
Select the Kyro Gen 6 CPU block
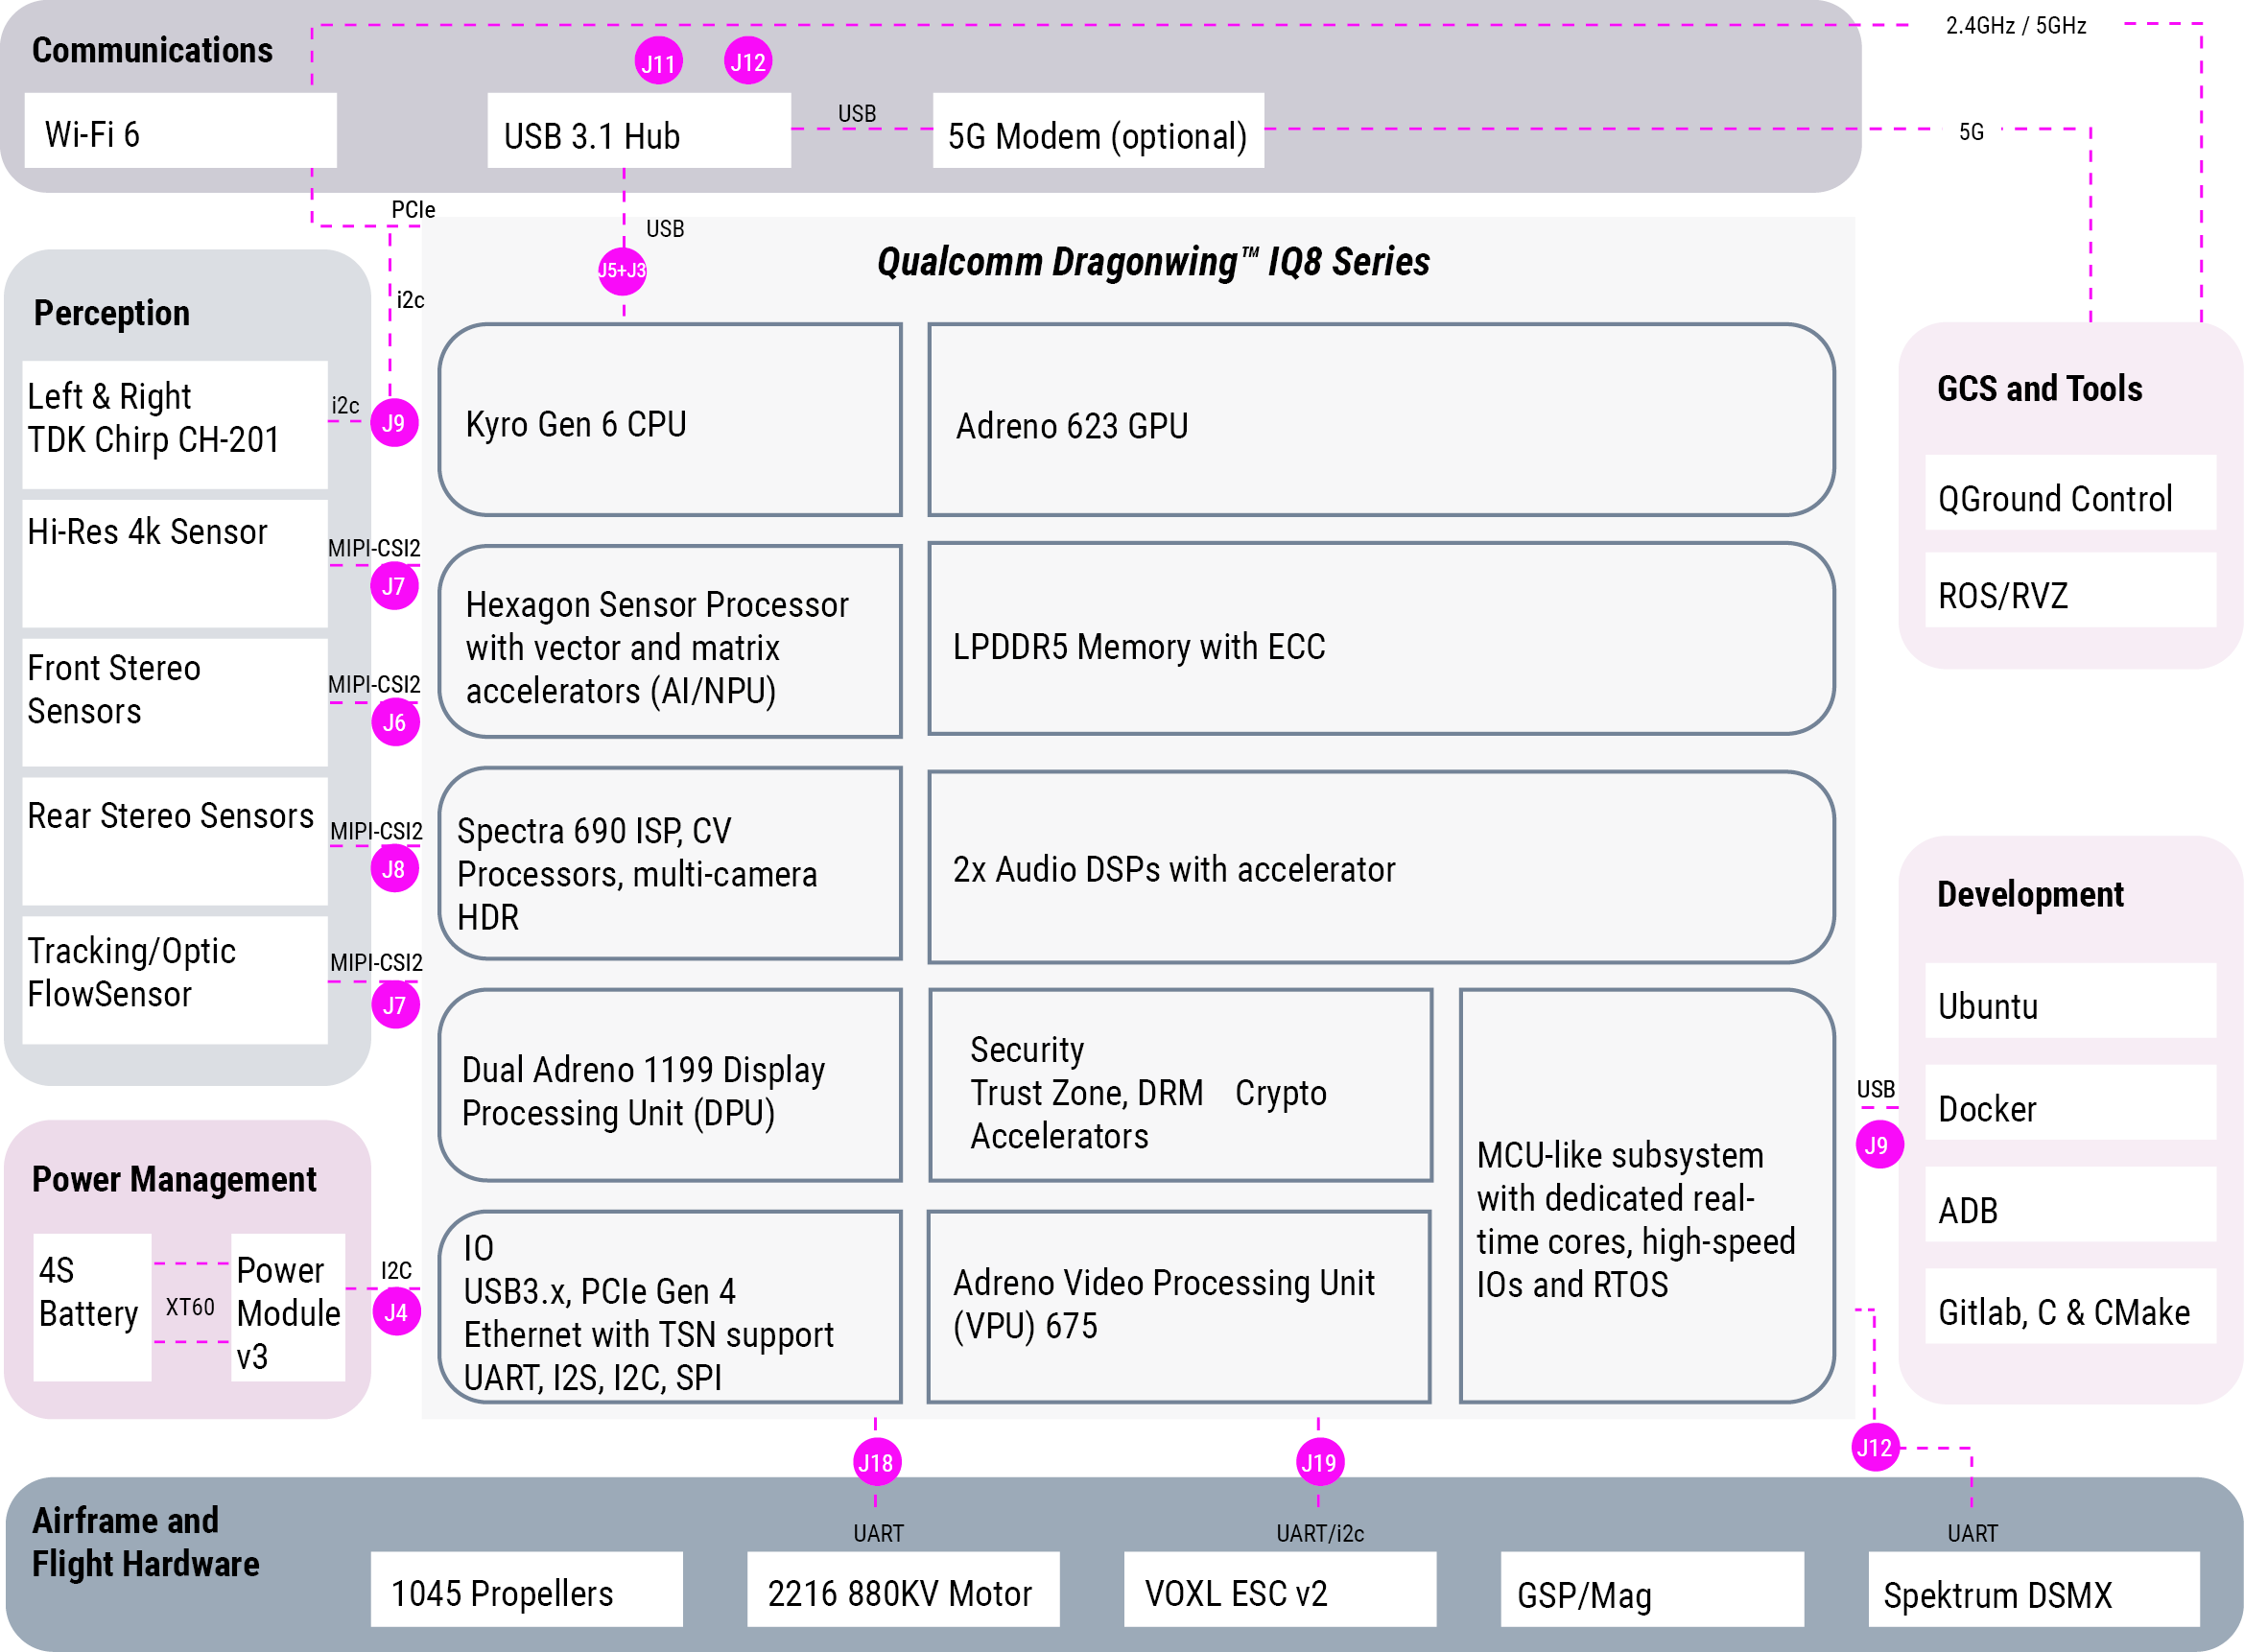pyautogui.click(x=670, y=420)
